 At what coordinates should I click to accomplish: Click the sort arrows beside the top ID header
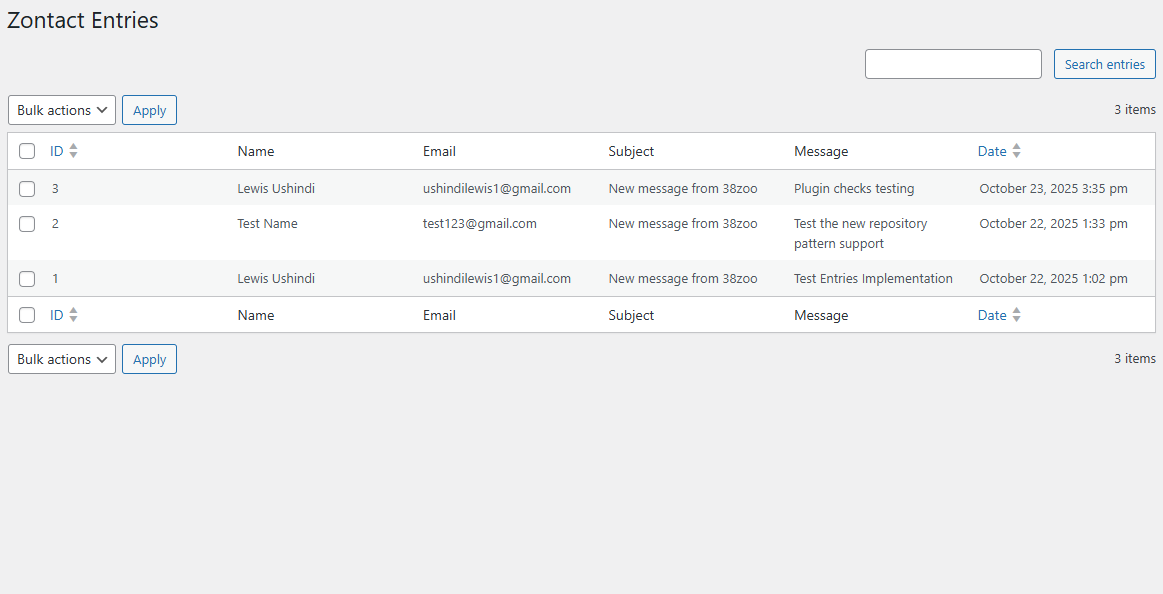point(74,150)
